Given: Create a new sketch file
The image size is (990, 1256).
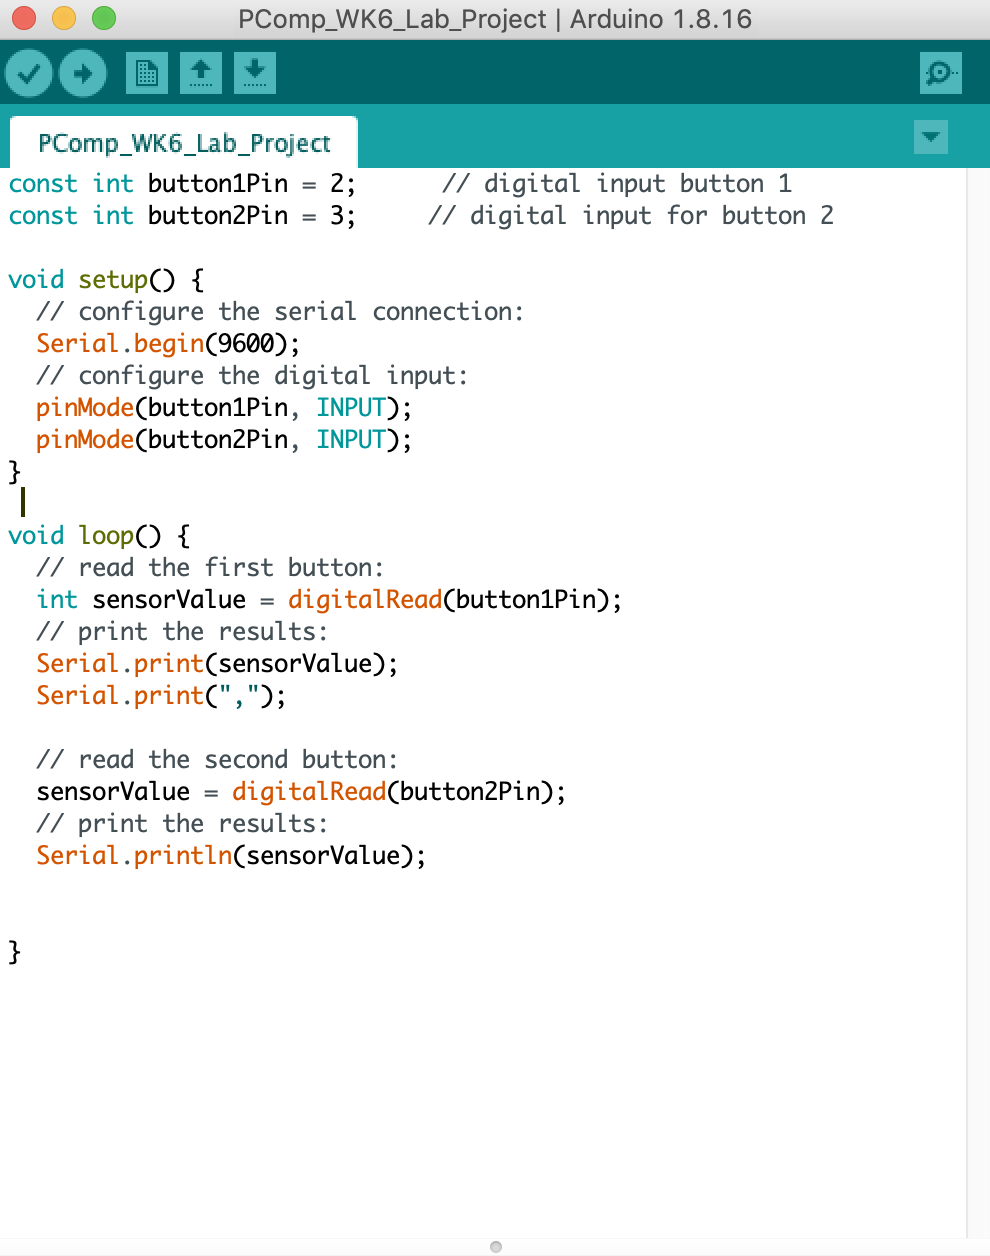Looking at the screenshot, I should point(147,73).
